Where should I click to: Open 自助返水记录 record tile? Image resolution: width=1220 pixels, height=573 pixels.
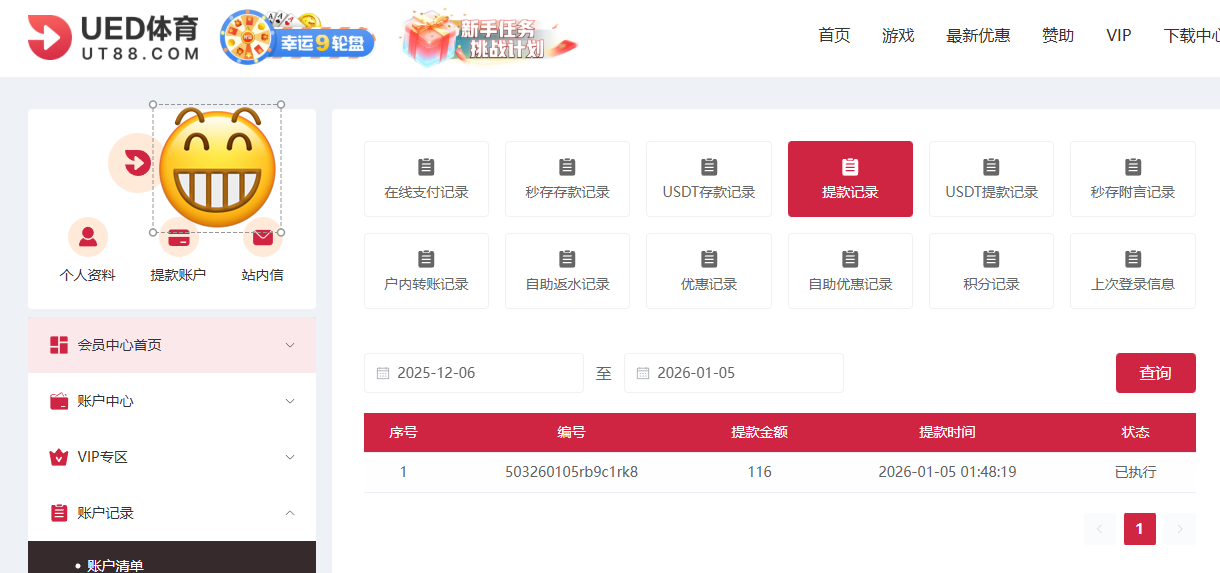click(x=567, y=271)
